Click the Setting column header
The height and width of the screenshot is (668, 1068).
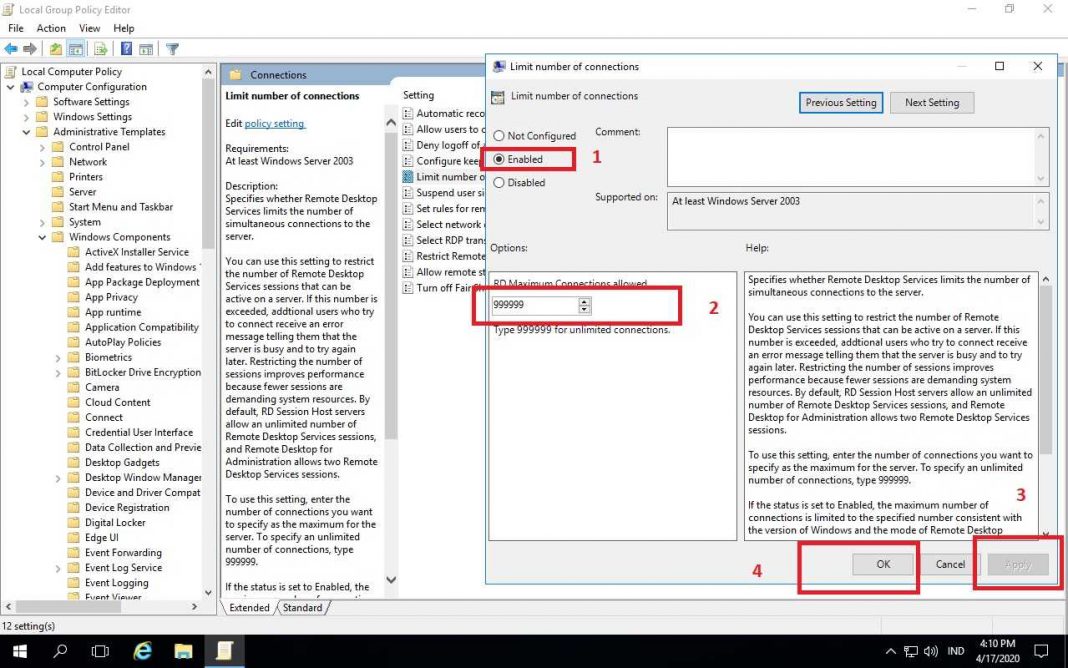[x=418, y=95]
